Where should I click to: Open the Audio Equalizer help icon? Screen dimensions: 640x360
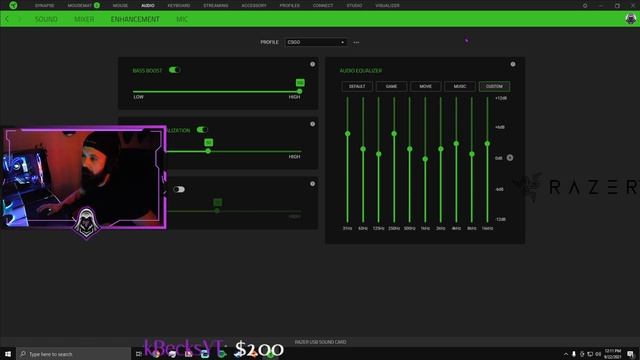(513, 64)
